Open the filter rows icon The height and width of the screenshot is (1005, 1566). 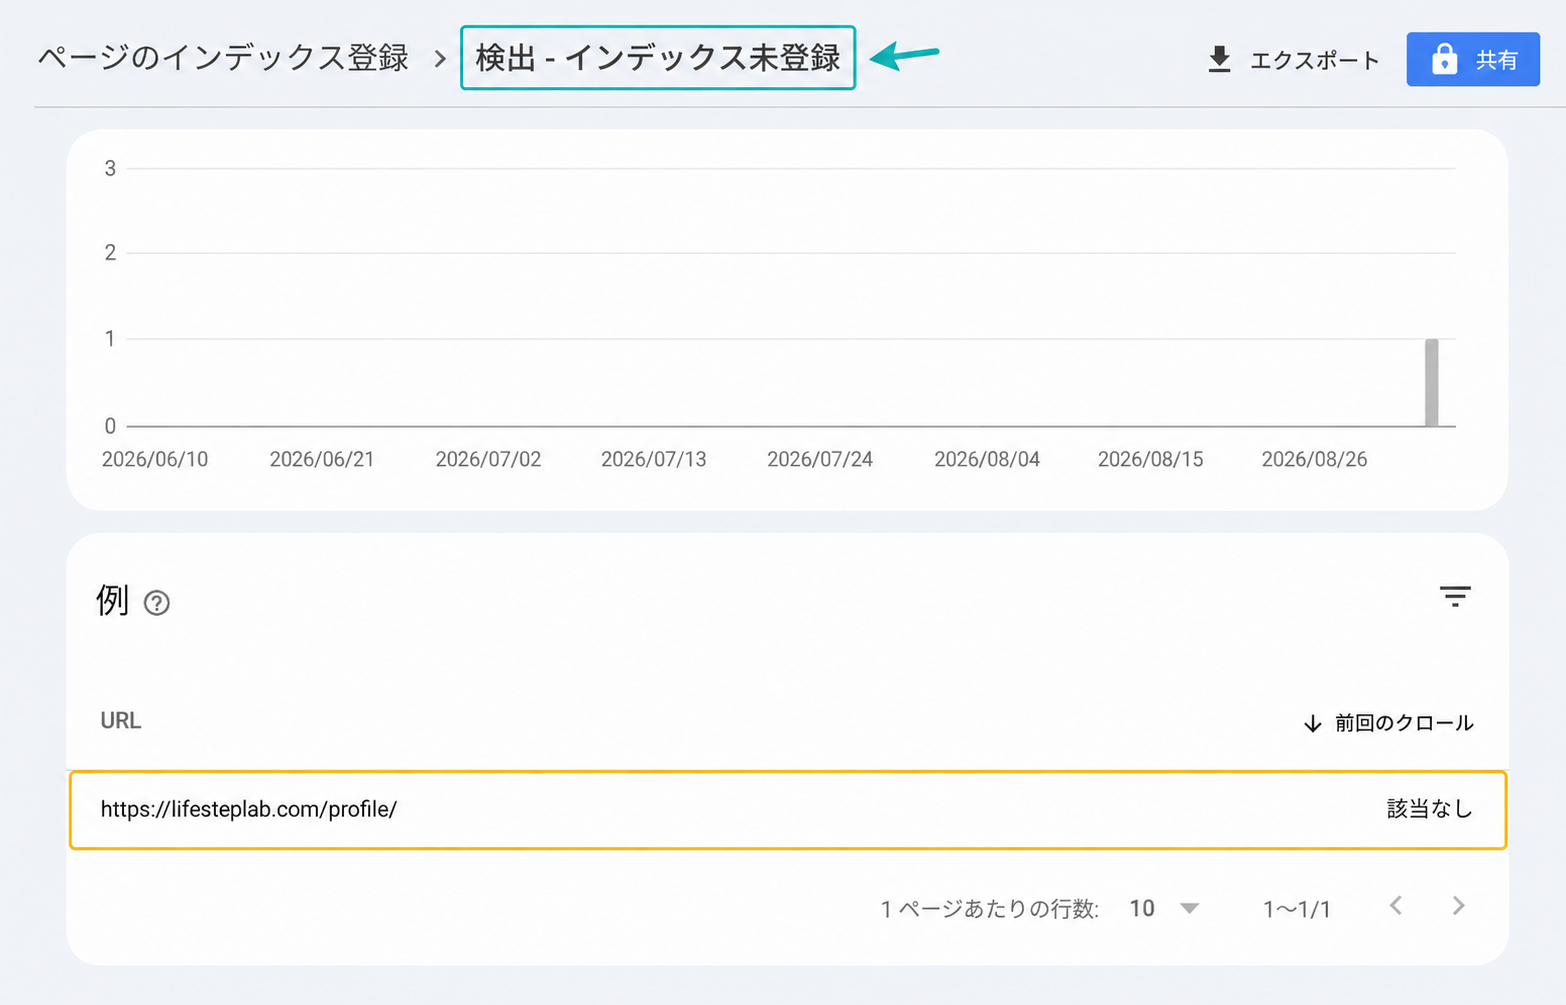click(1455, 597)
